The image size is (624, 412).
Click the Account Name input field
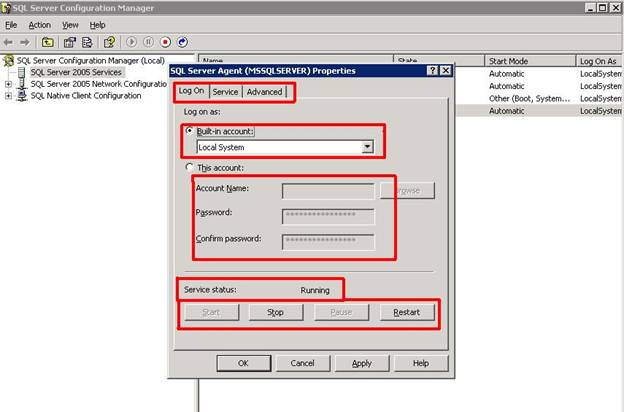pos(328,191)
